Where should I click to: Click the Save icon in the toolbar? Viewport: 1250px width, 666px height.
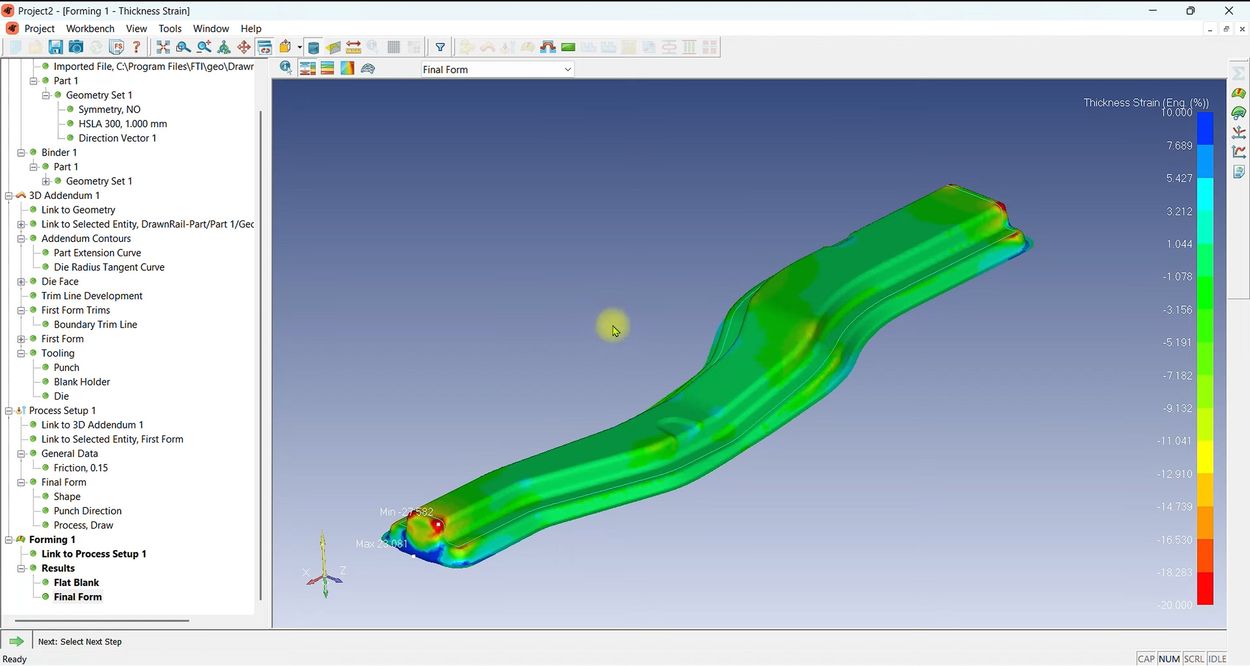(56, 47)
